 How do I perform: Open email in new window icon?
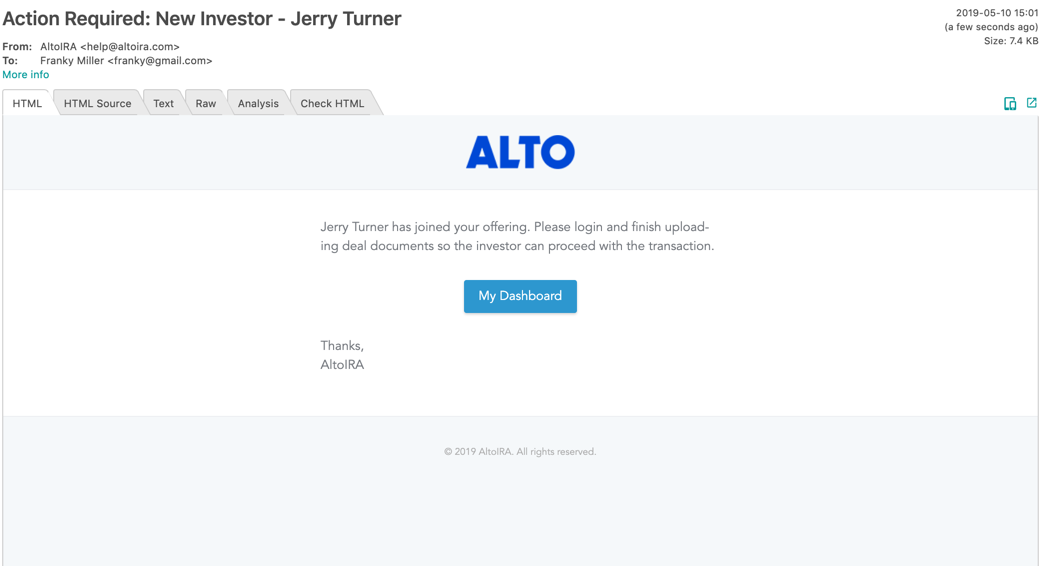(x=1031, y=103)
